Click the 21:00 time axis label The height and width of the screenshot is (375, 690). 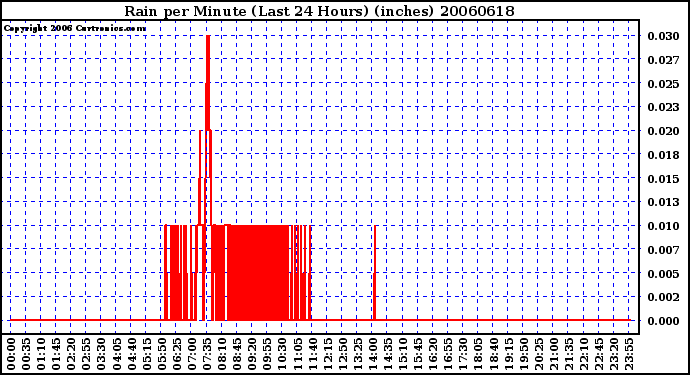(554, 354)
